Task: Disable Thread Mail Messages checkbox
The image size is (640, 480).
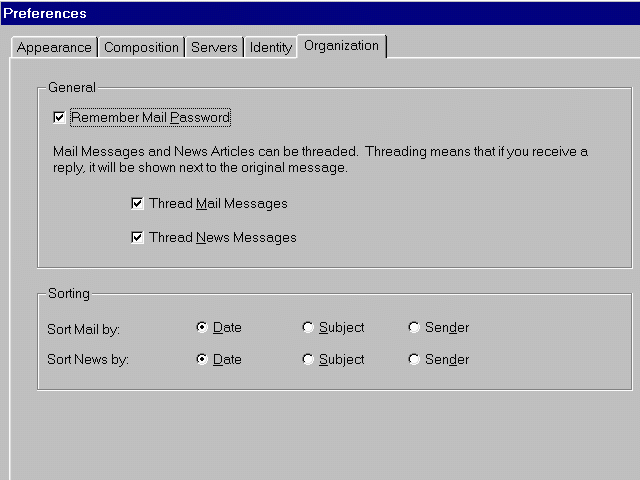Action: tap(137, 204)
